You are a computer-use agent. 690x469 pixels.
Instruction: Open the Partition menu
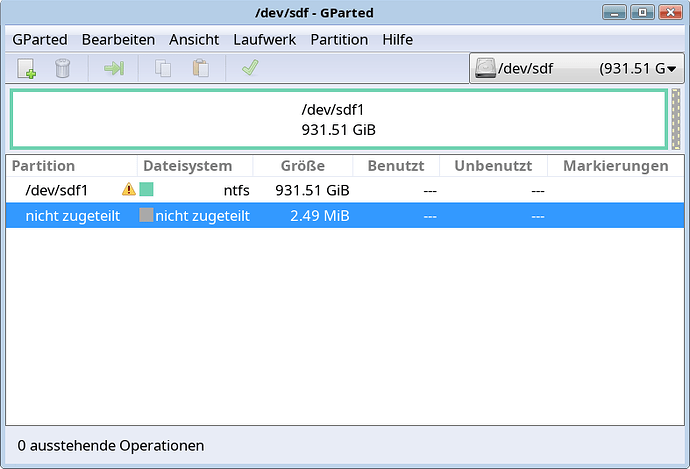tap(339, 40)
